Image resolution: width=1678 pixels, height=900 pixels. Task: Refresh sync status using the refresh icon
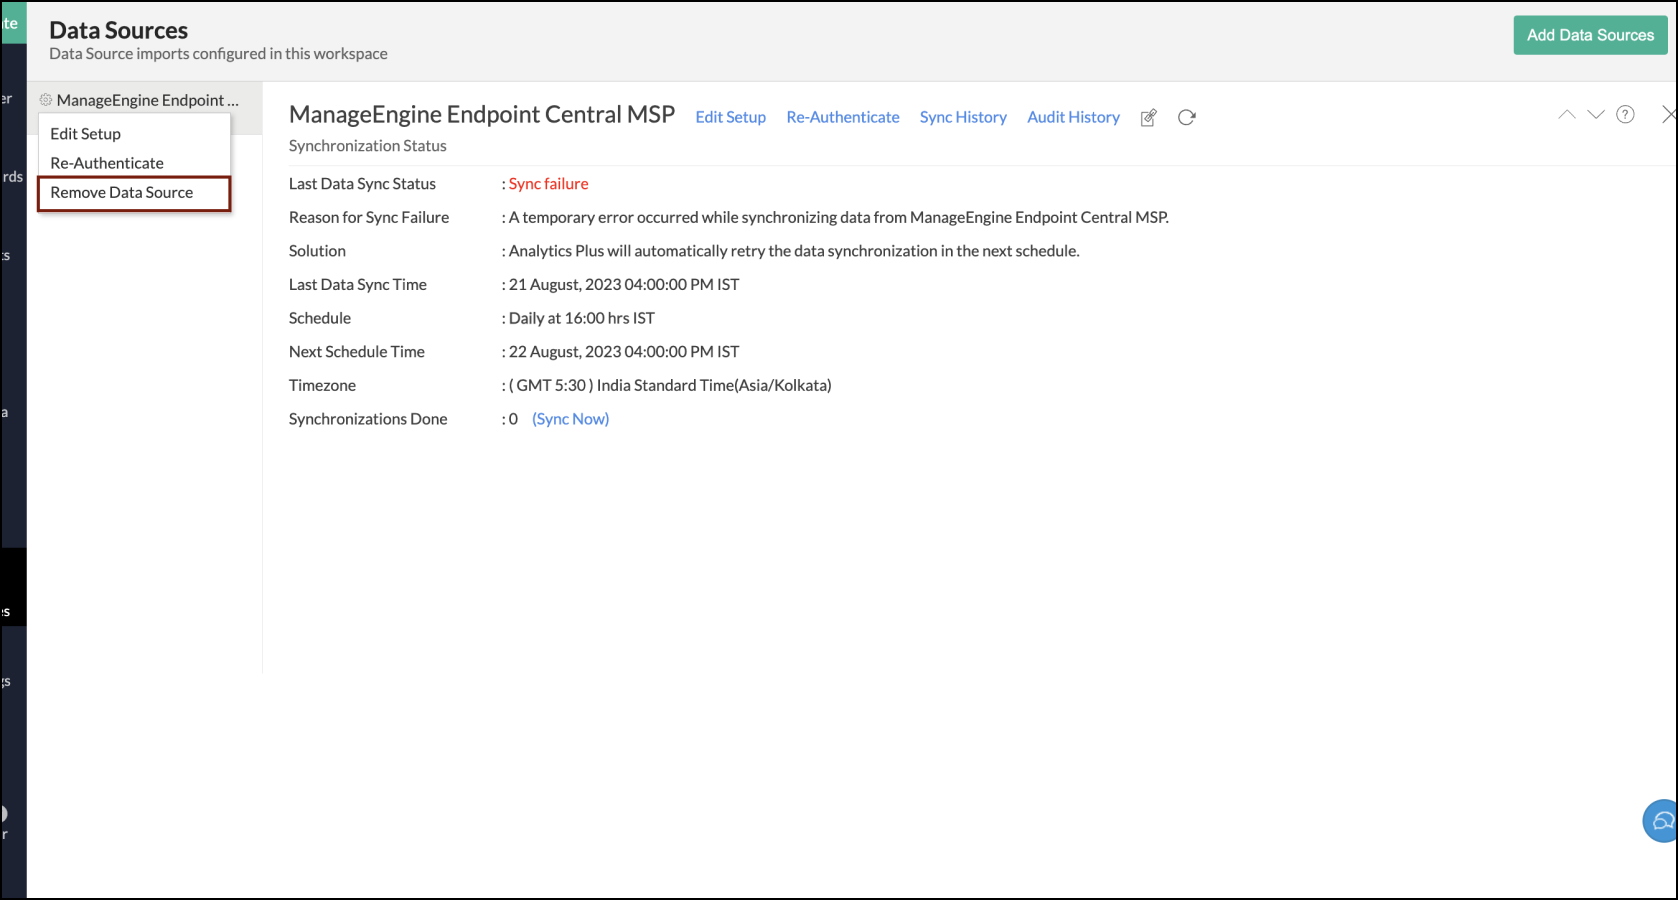1186,117
